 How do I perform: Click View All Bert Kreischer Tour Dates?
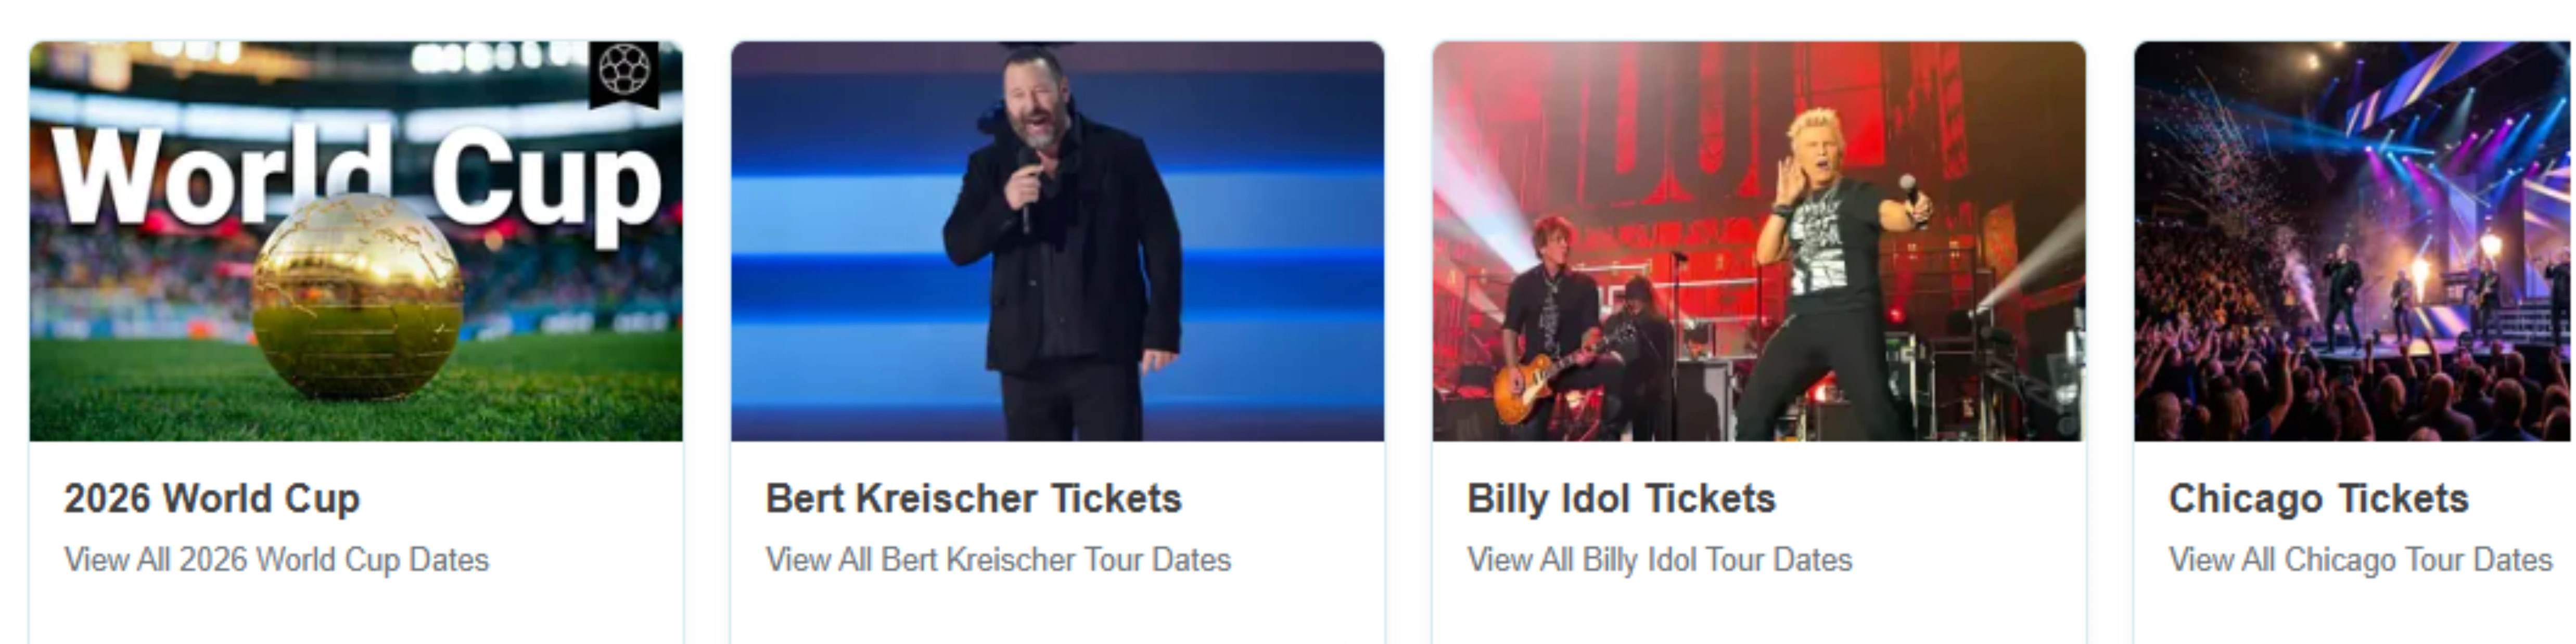(997, 559)
